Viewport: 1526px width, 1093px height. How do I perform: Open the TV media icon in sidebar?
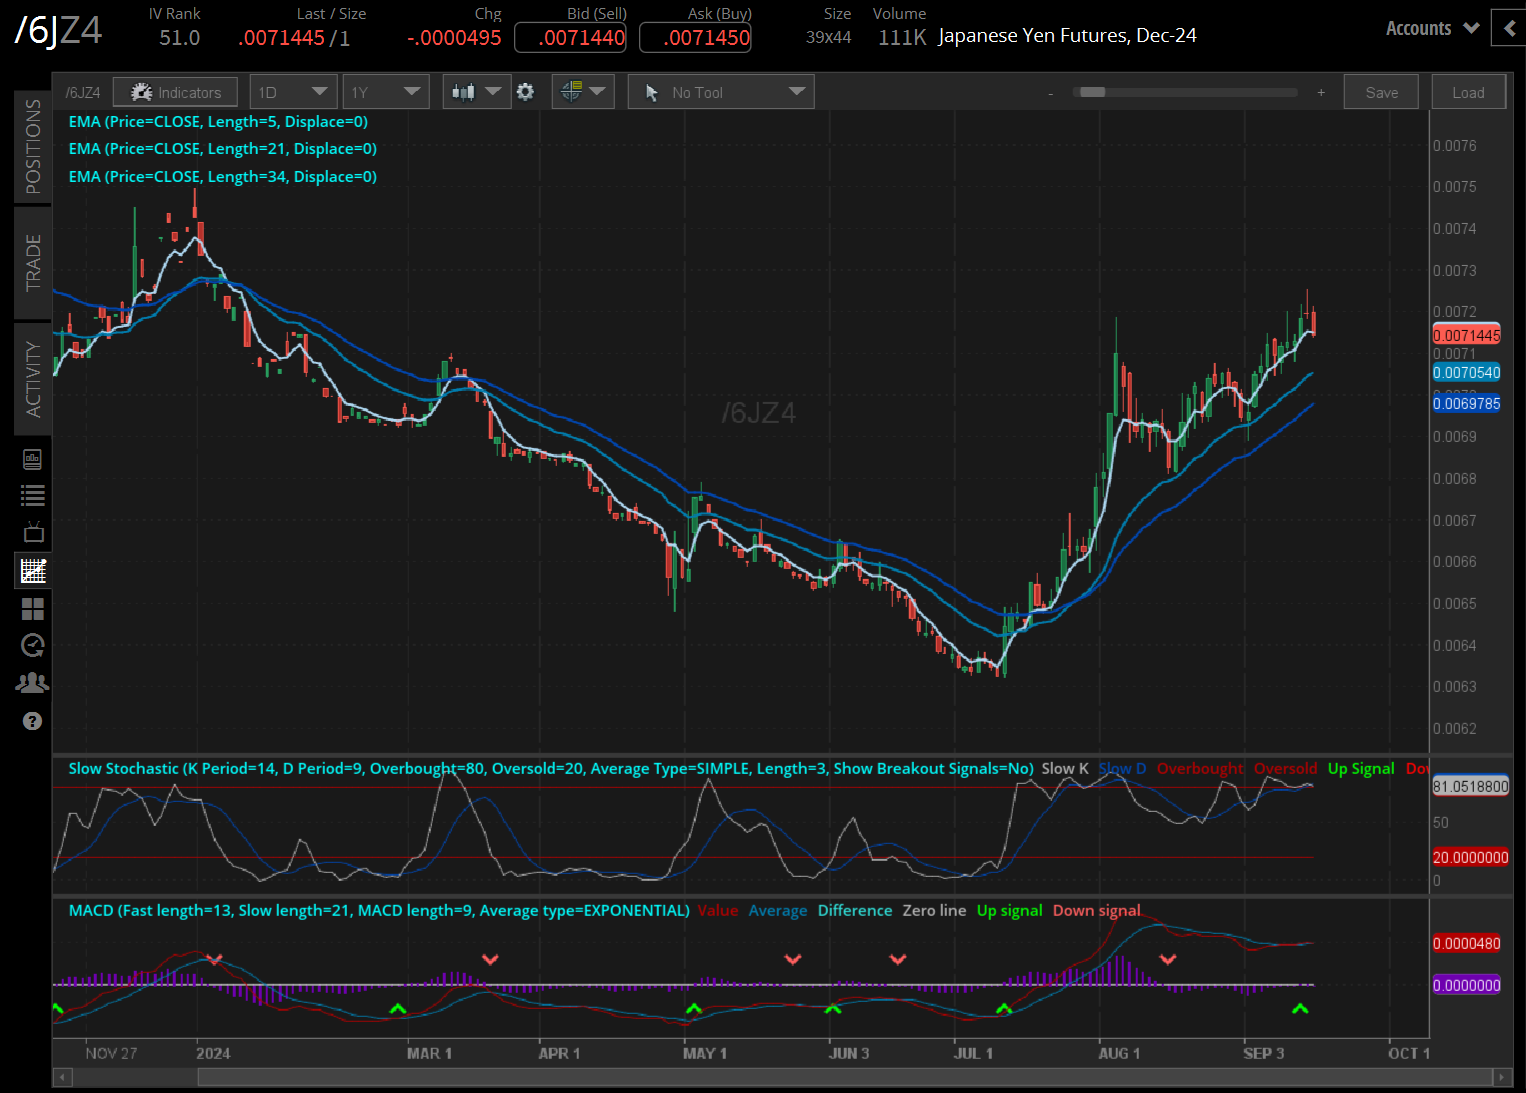click(32, 532)
